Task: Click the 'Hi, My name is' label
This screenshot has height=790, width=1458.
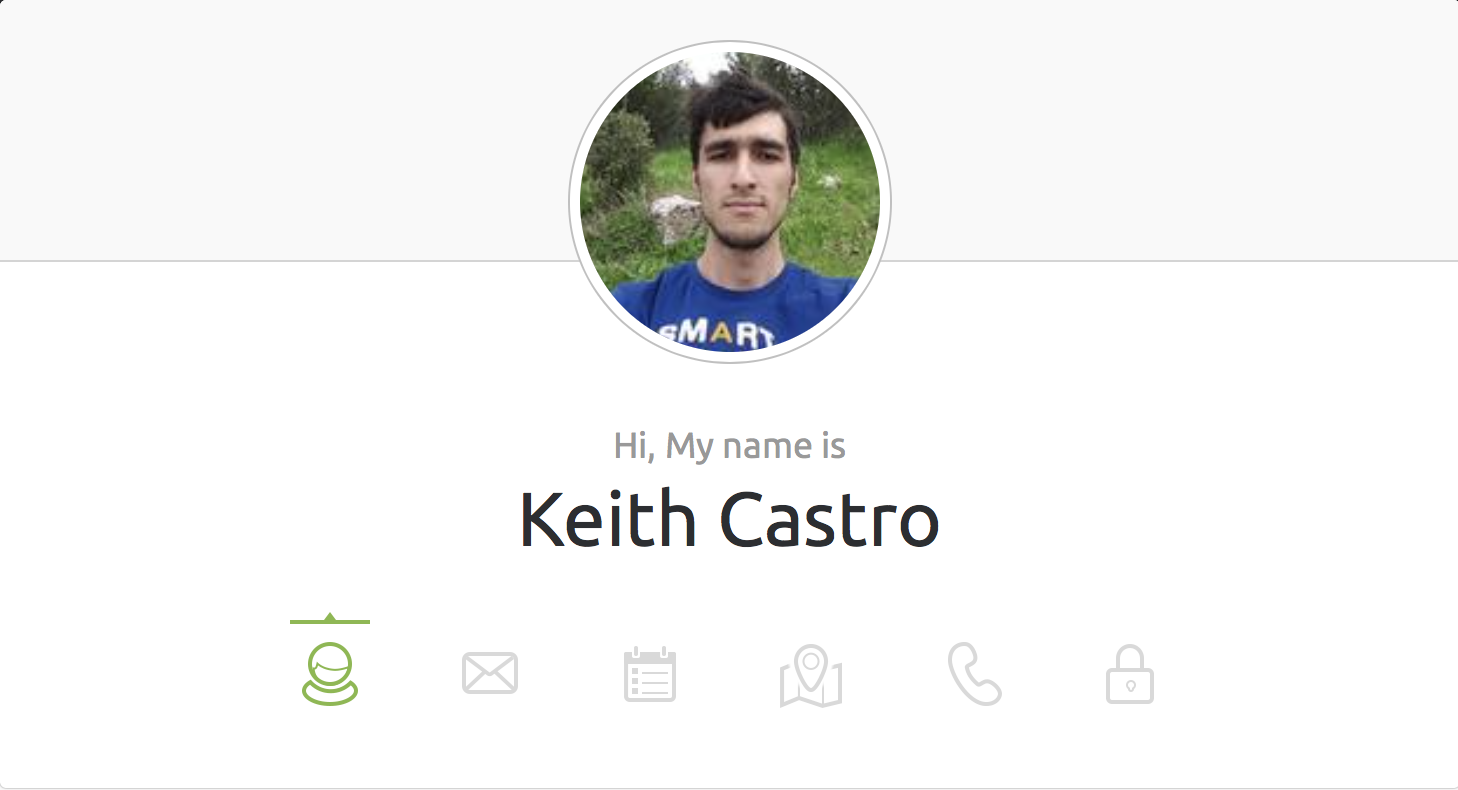Action: [730, 445]
